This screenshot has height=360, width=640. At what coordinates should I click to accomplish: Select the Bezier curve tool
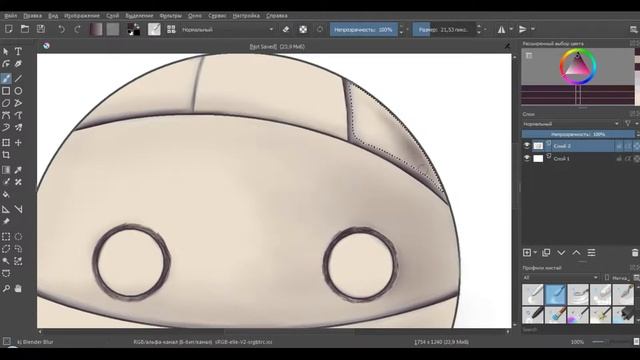click(6, 115)
